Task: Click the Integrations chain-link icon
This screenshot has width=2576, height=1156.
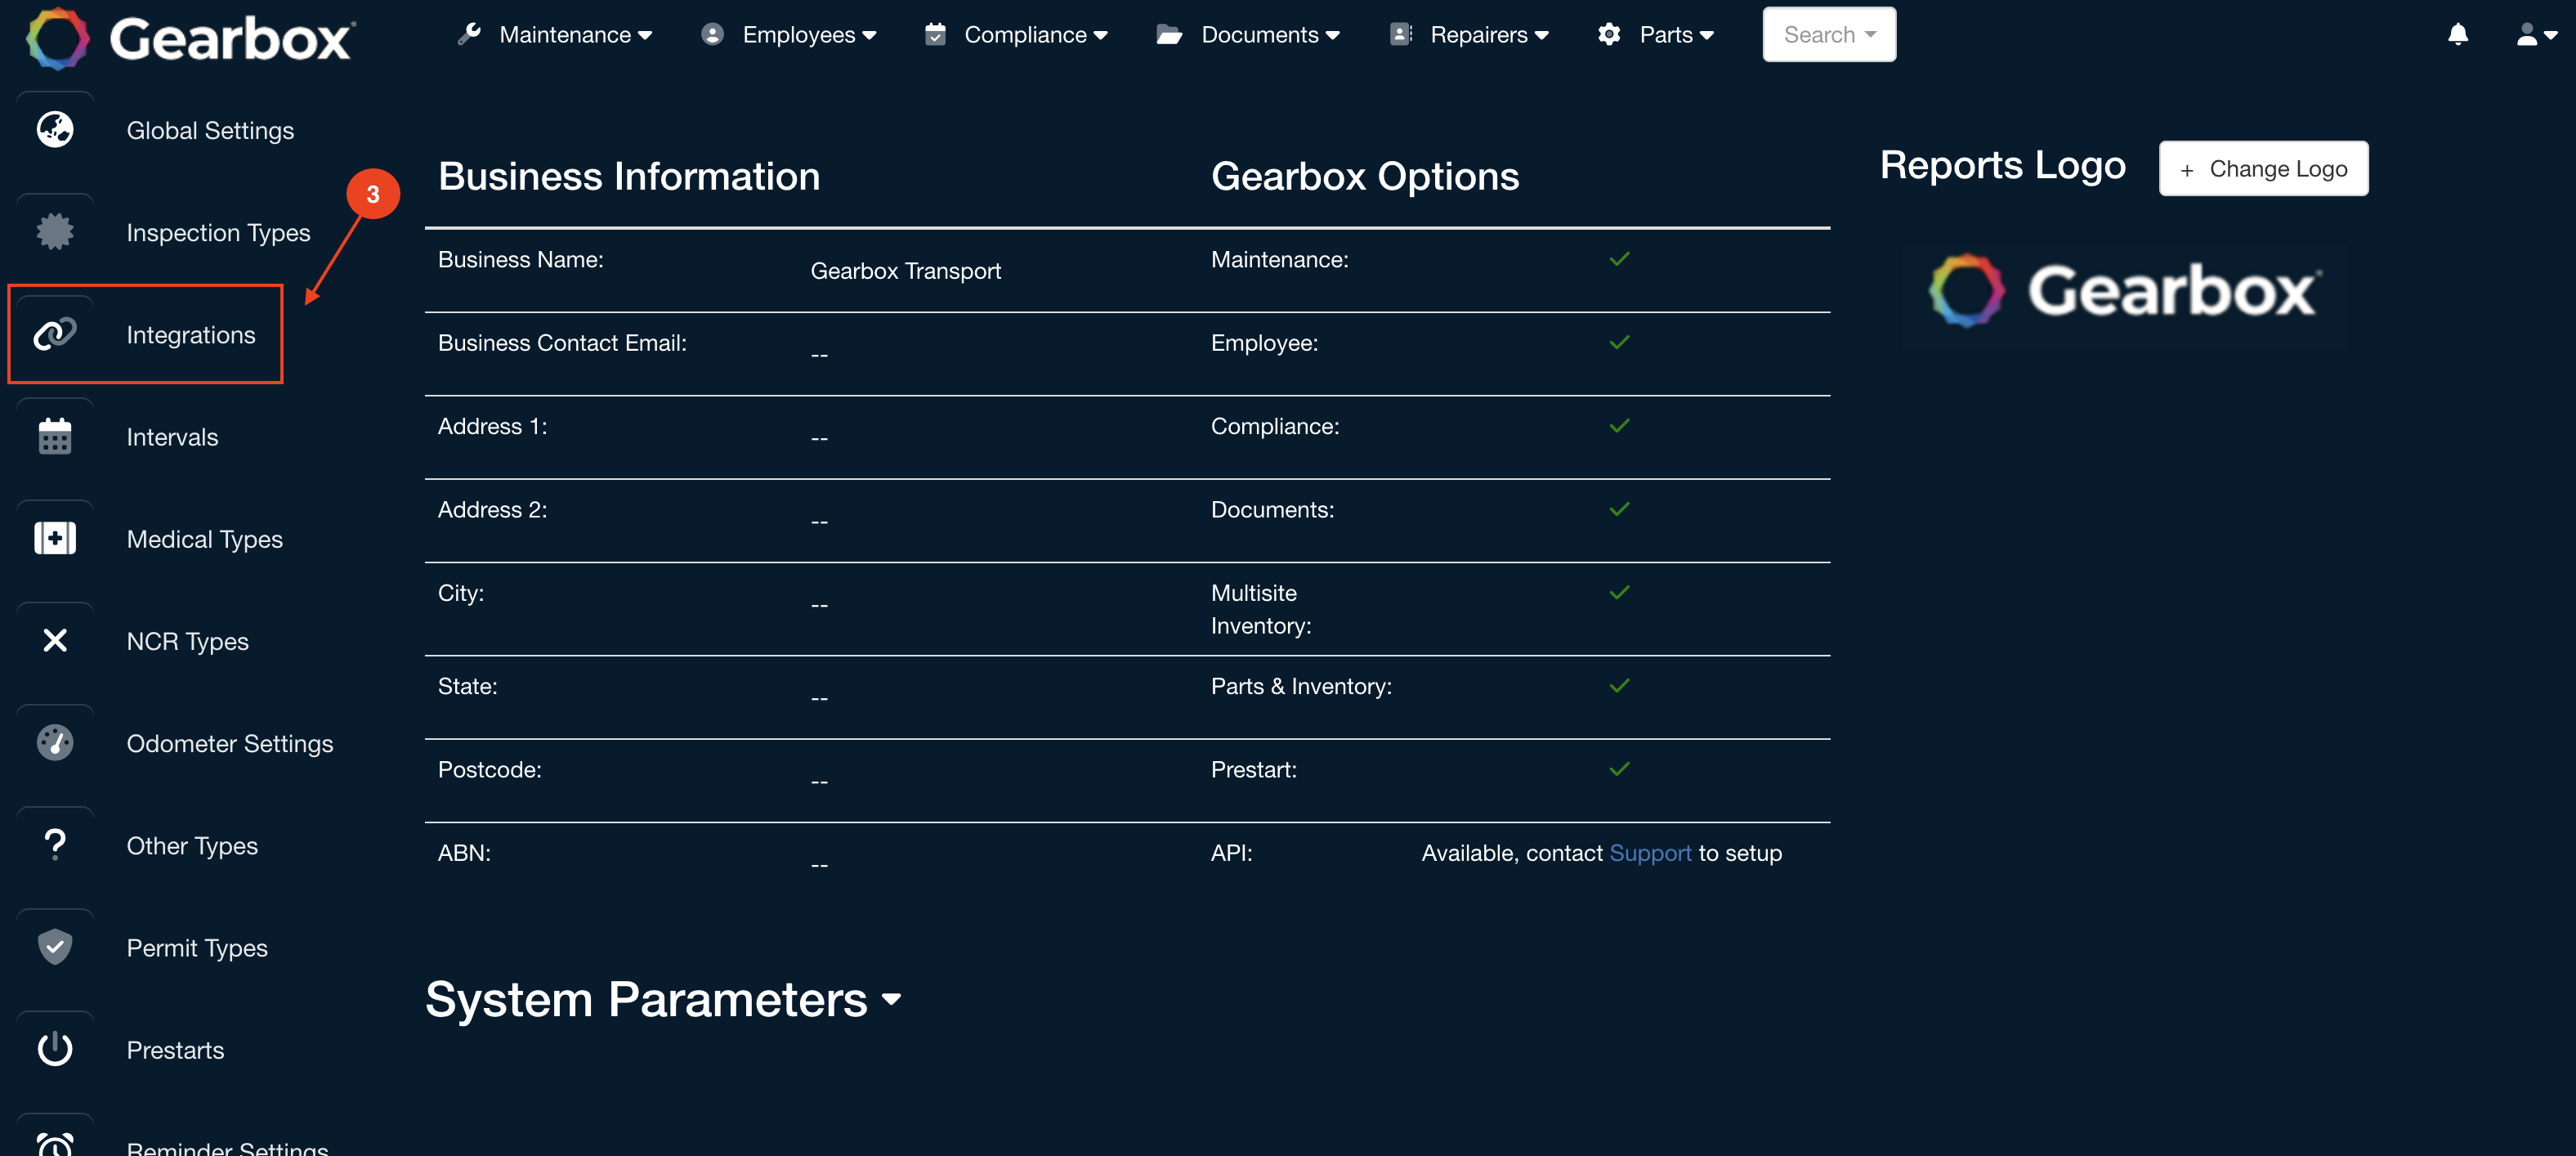Action: coord(55,334)
